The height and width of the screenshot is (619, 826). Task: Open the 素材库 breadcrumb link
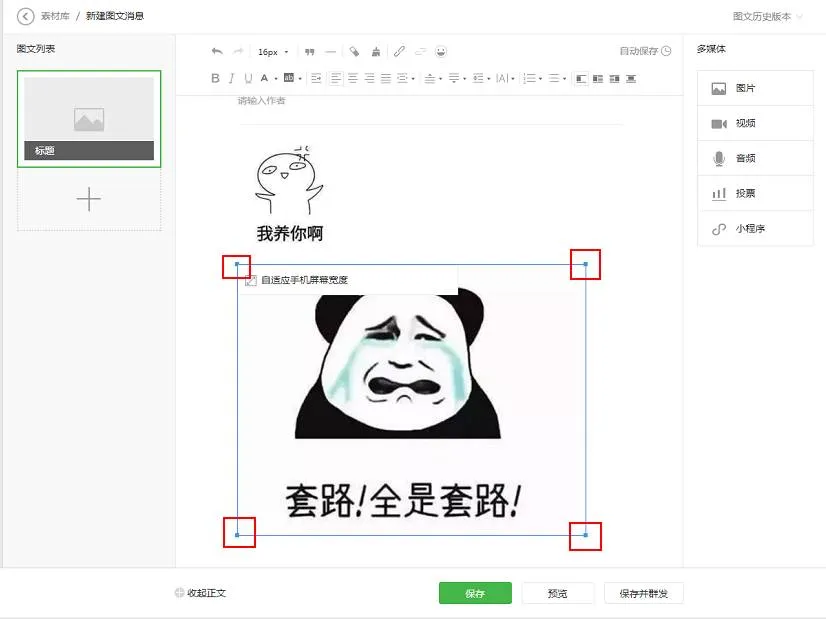coord(55,16)
